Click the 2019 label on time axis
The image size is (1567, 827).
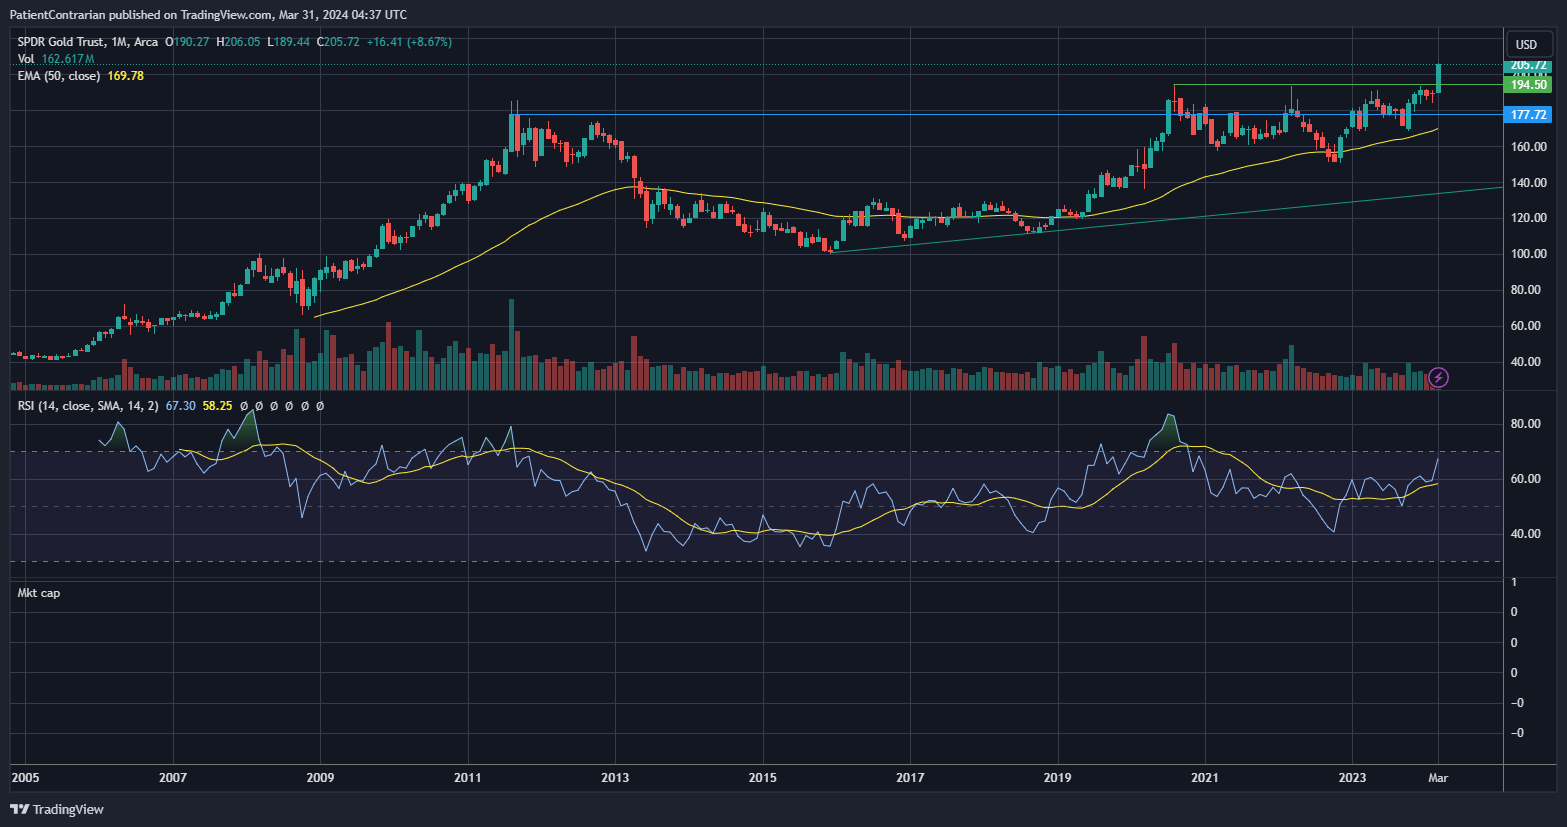1058,777
